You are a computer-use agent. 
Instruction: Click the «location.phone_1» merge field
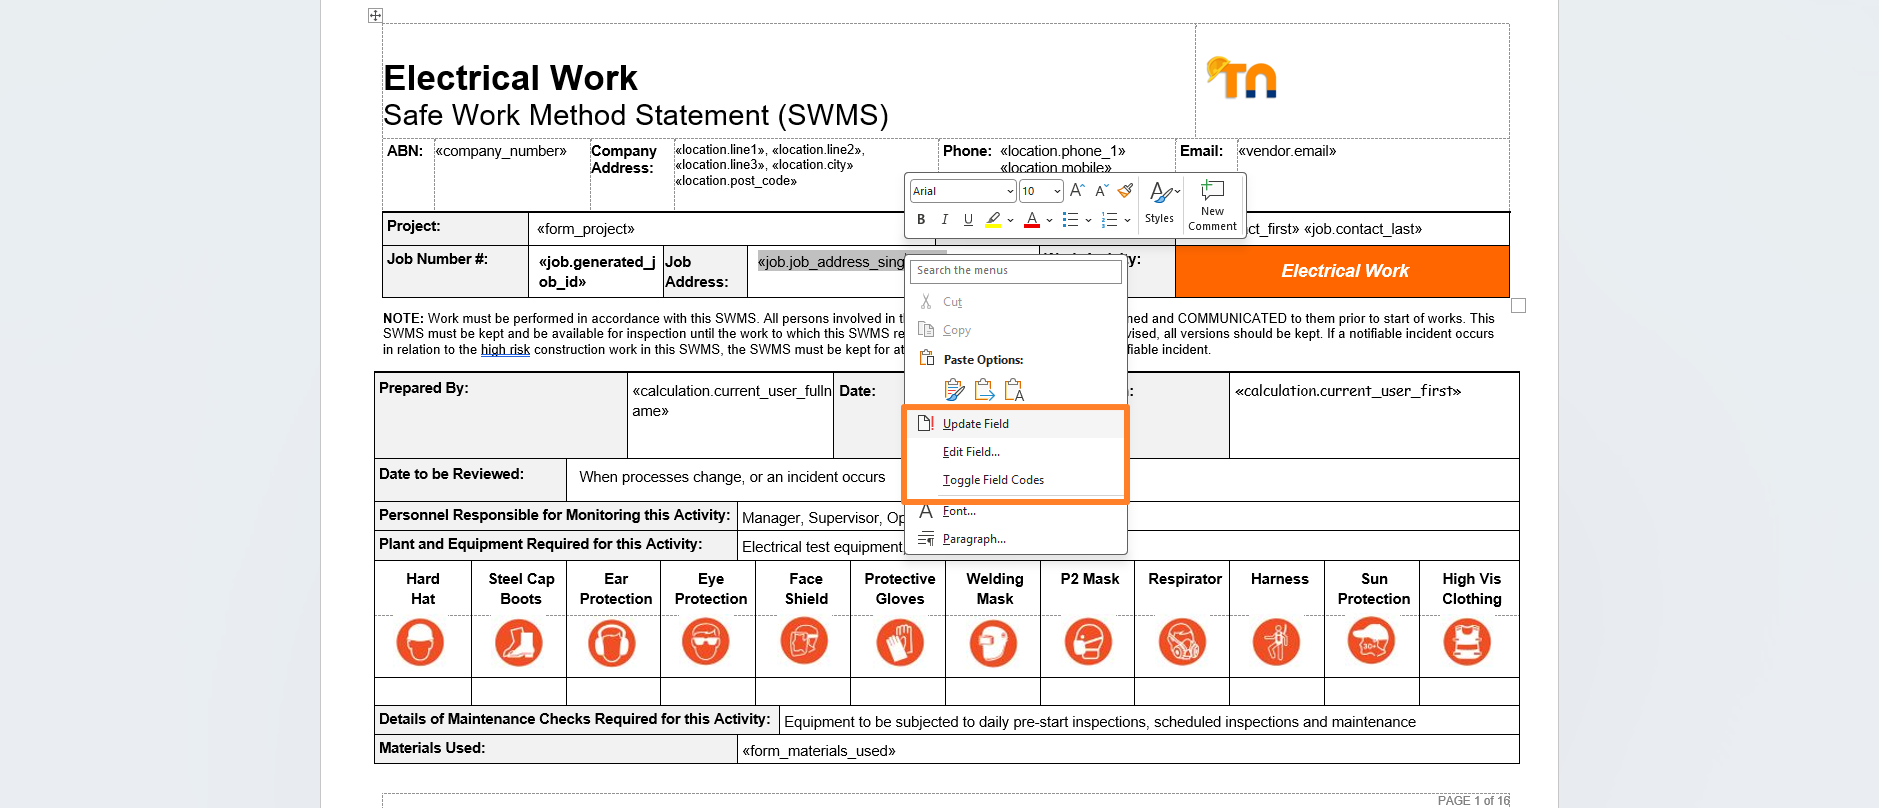click(1063, 151)
